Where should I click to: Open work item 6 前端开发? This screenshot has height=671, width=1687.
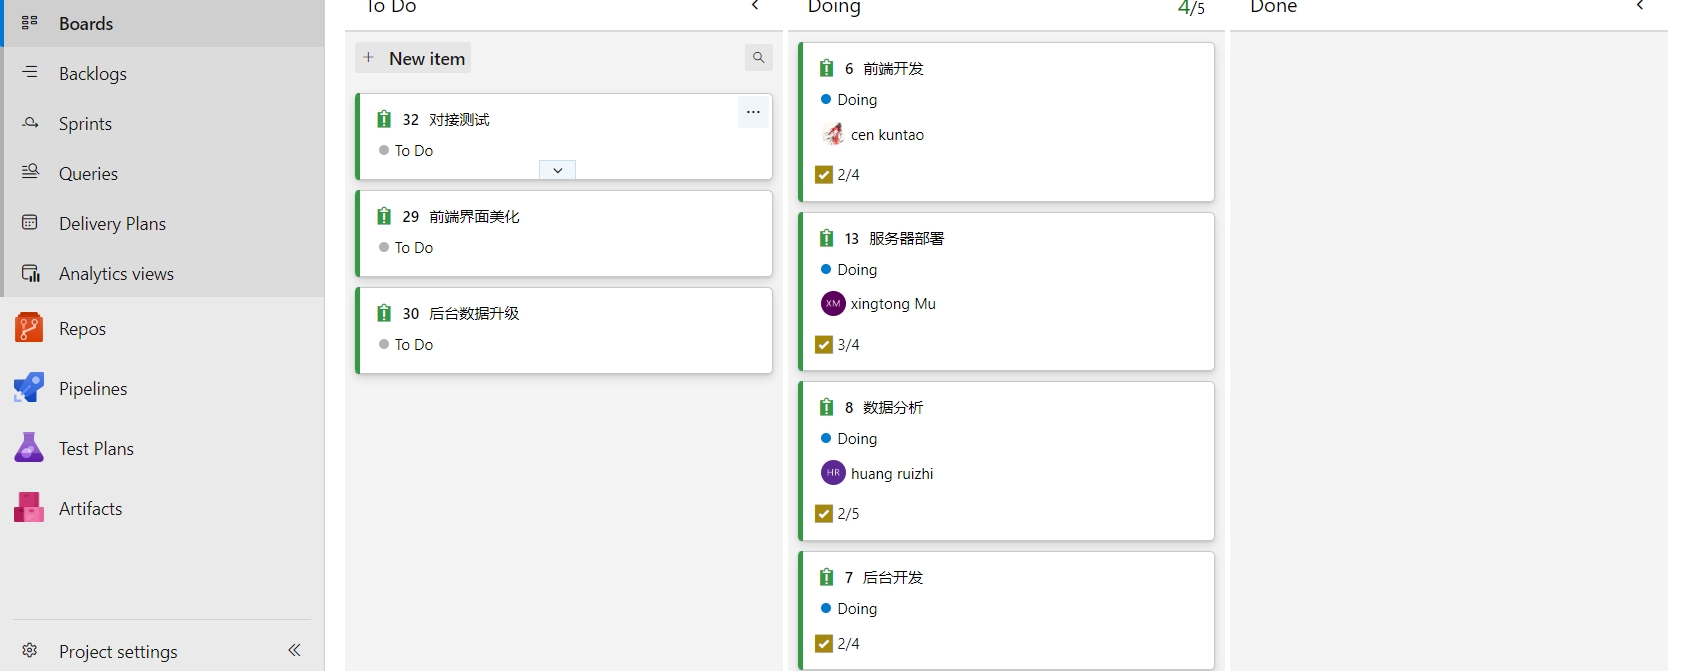click(893, 68)
